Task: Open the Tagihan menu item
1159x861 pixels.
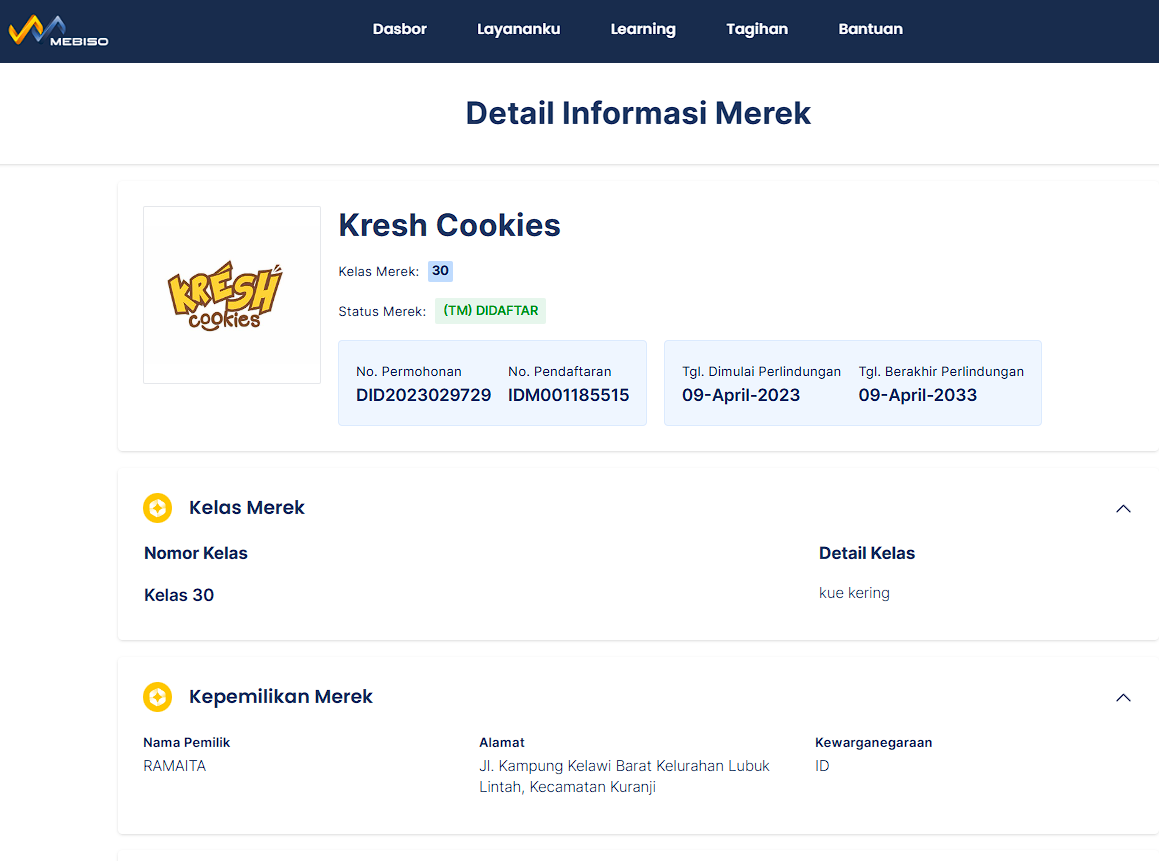Action: pos(757,30)
